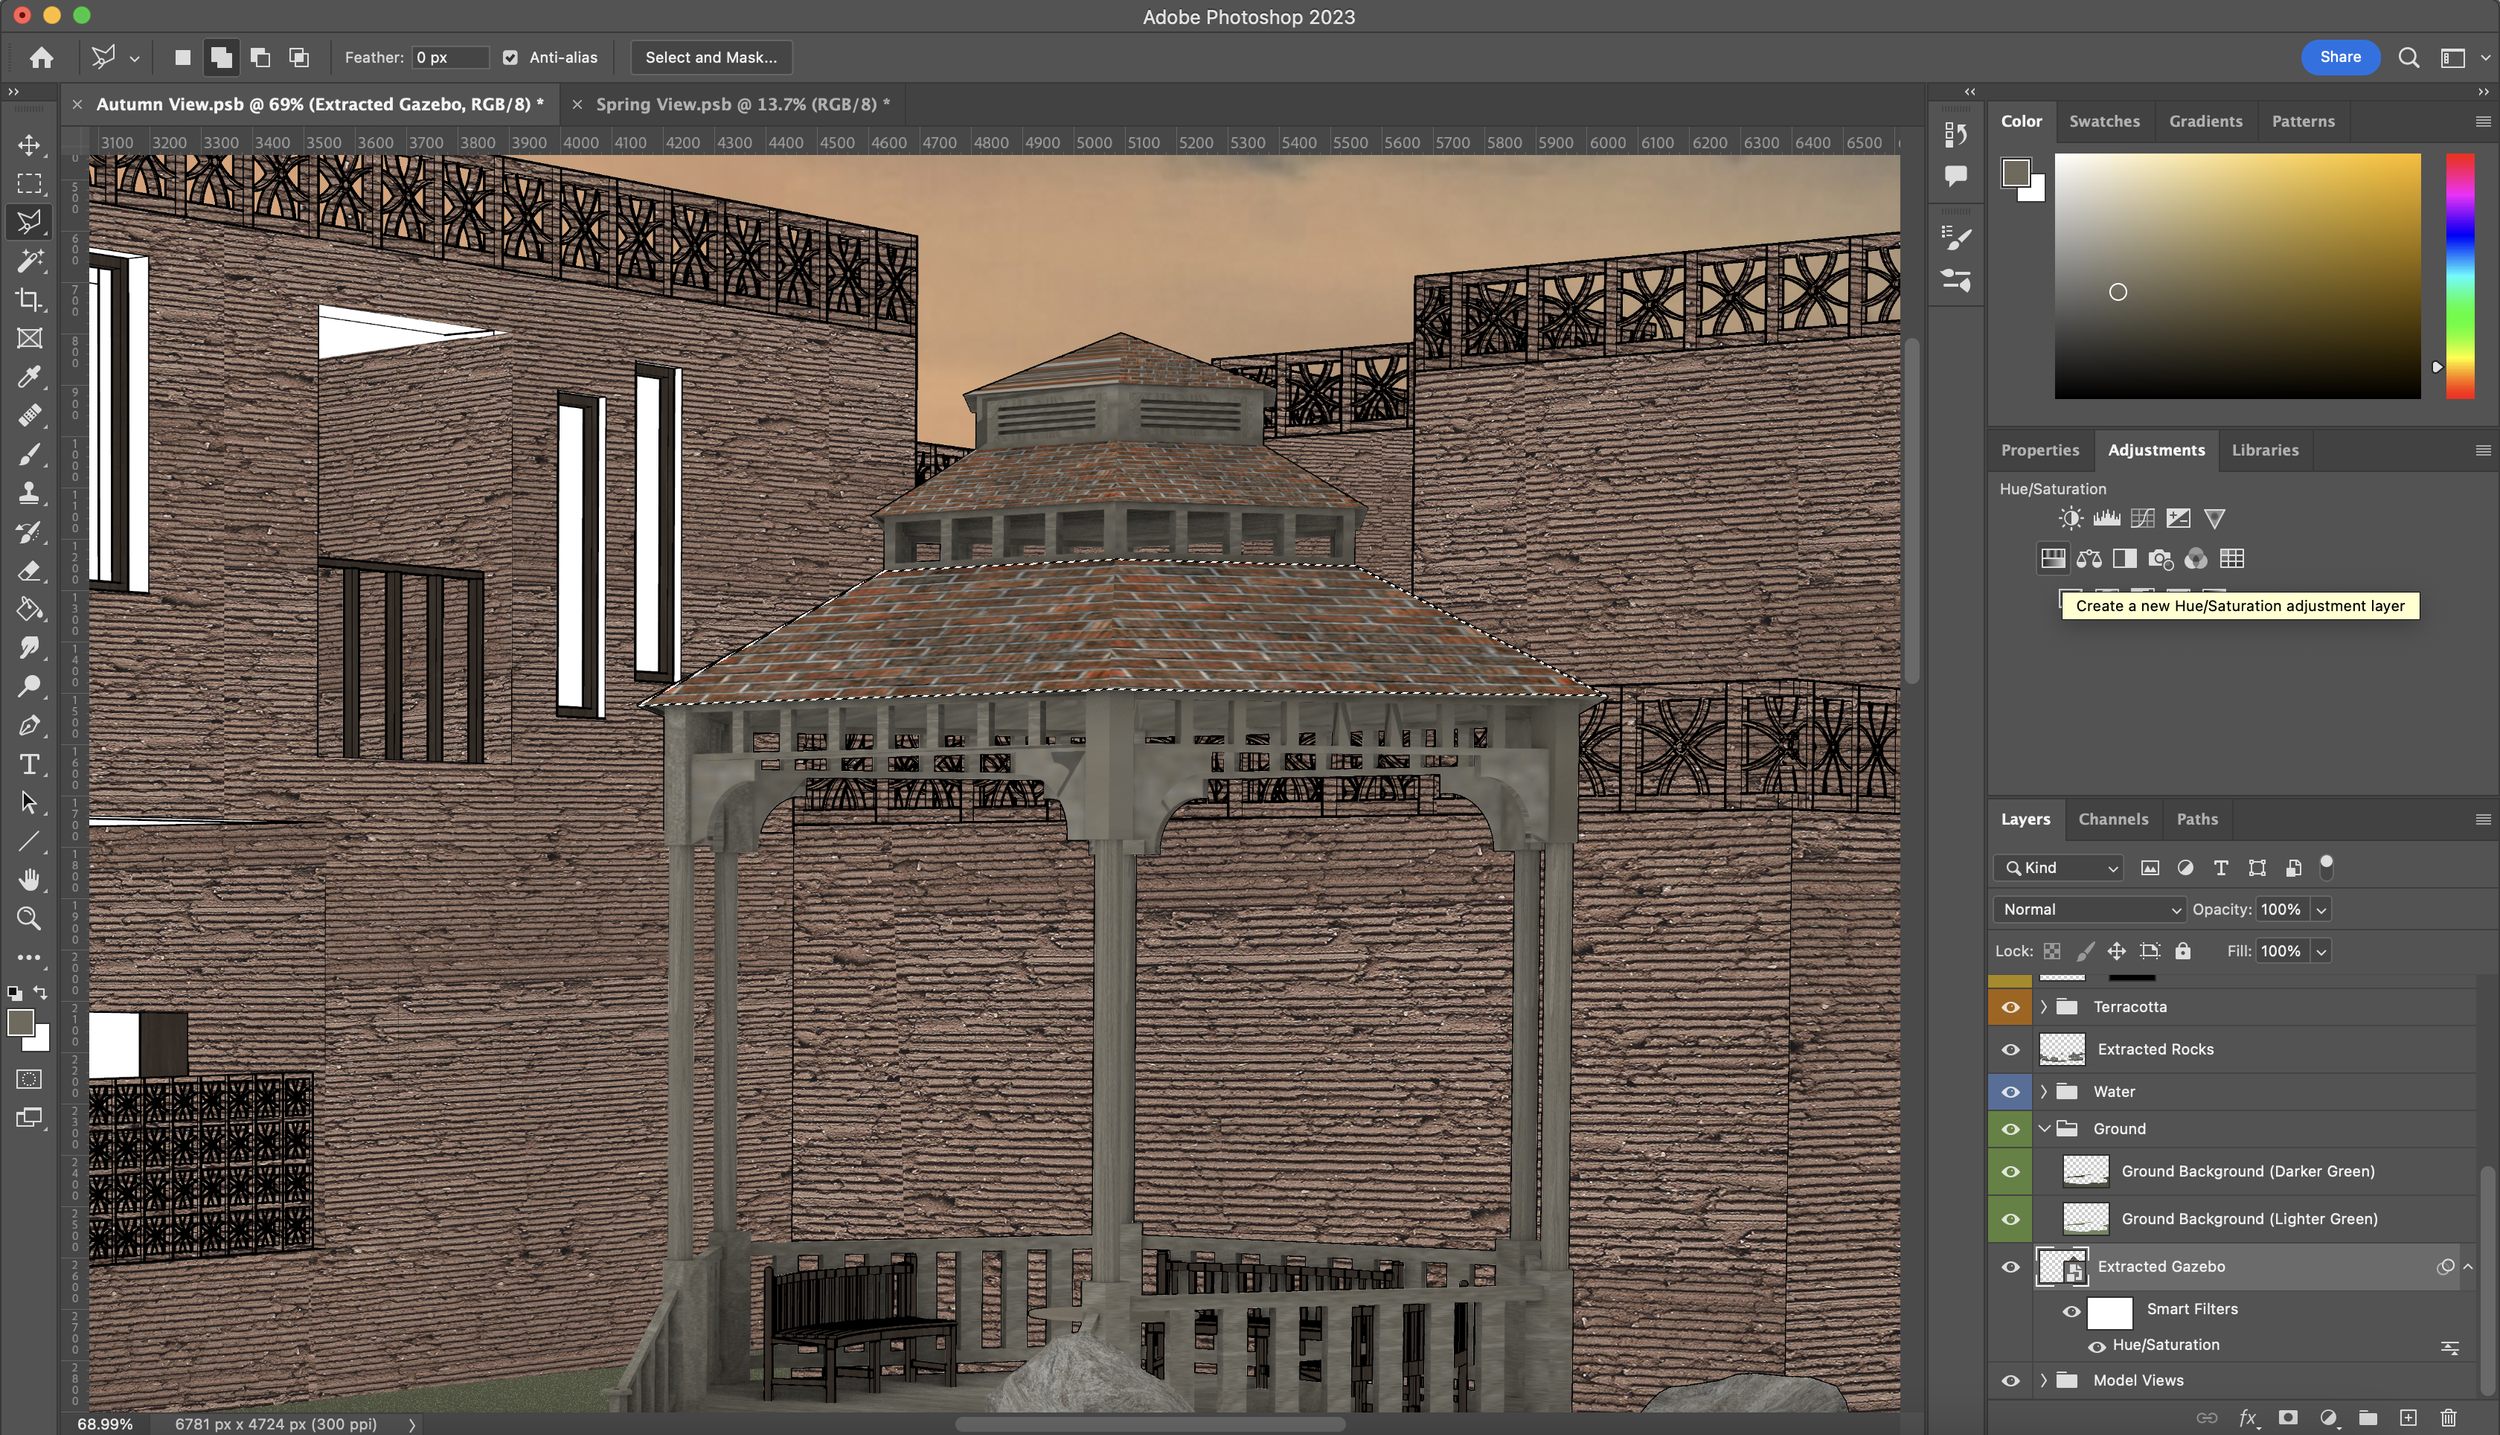
Task: Expand the Terracotta group
Action: [x=2044, y=1007]
